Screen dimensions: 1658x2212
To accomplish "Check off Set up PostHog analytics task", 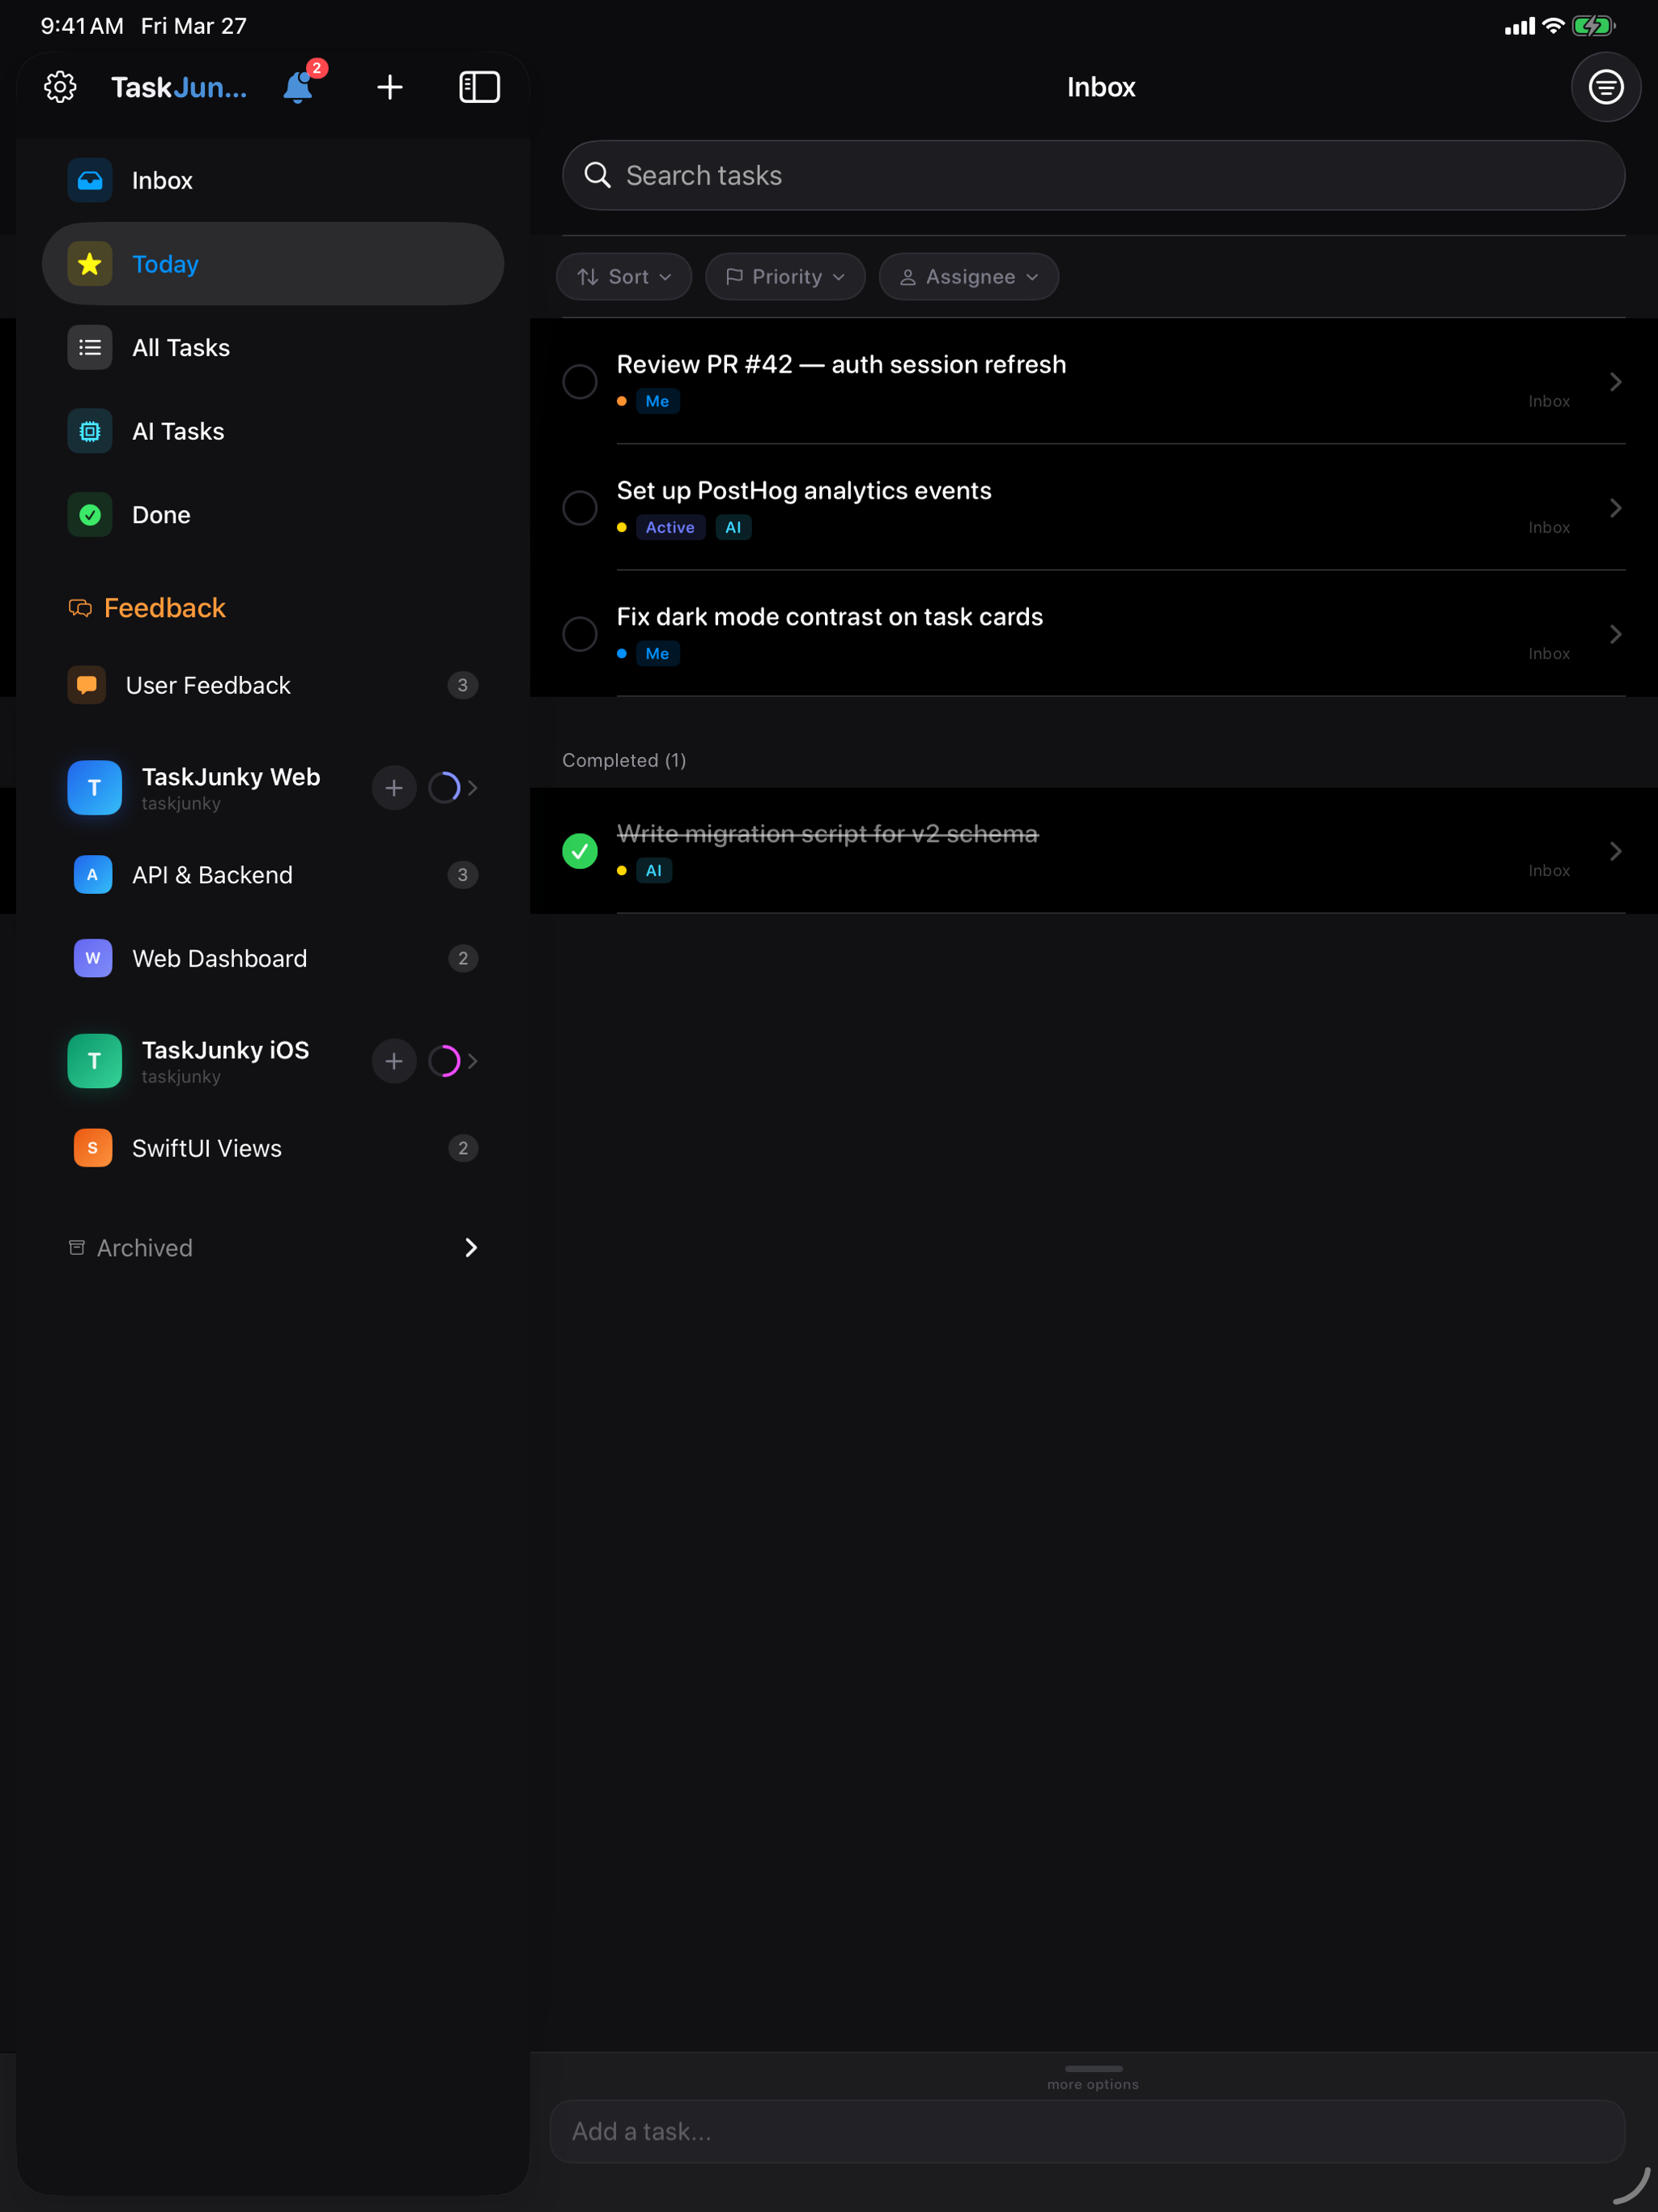I will [580, 507].
